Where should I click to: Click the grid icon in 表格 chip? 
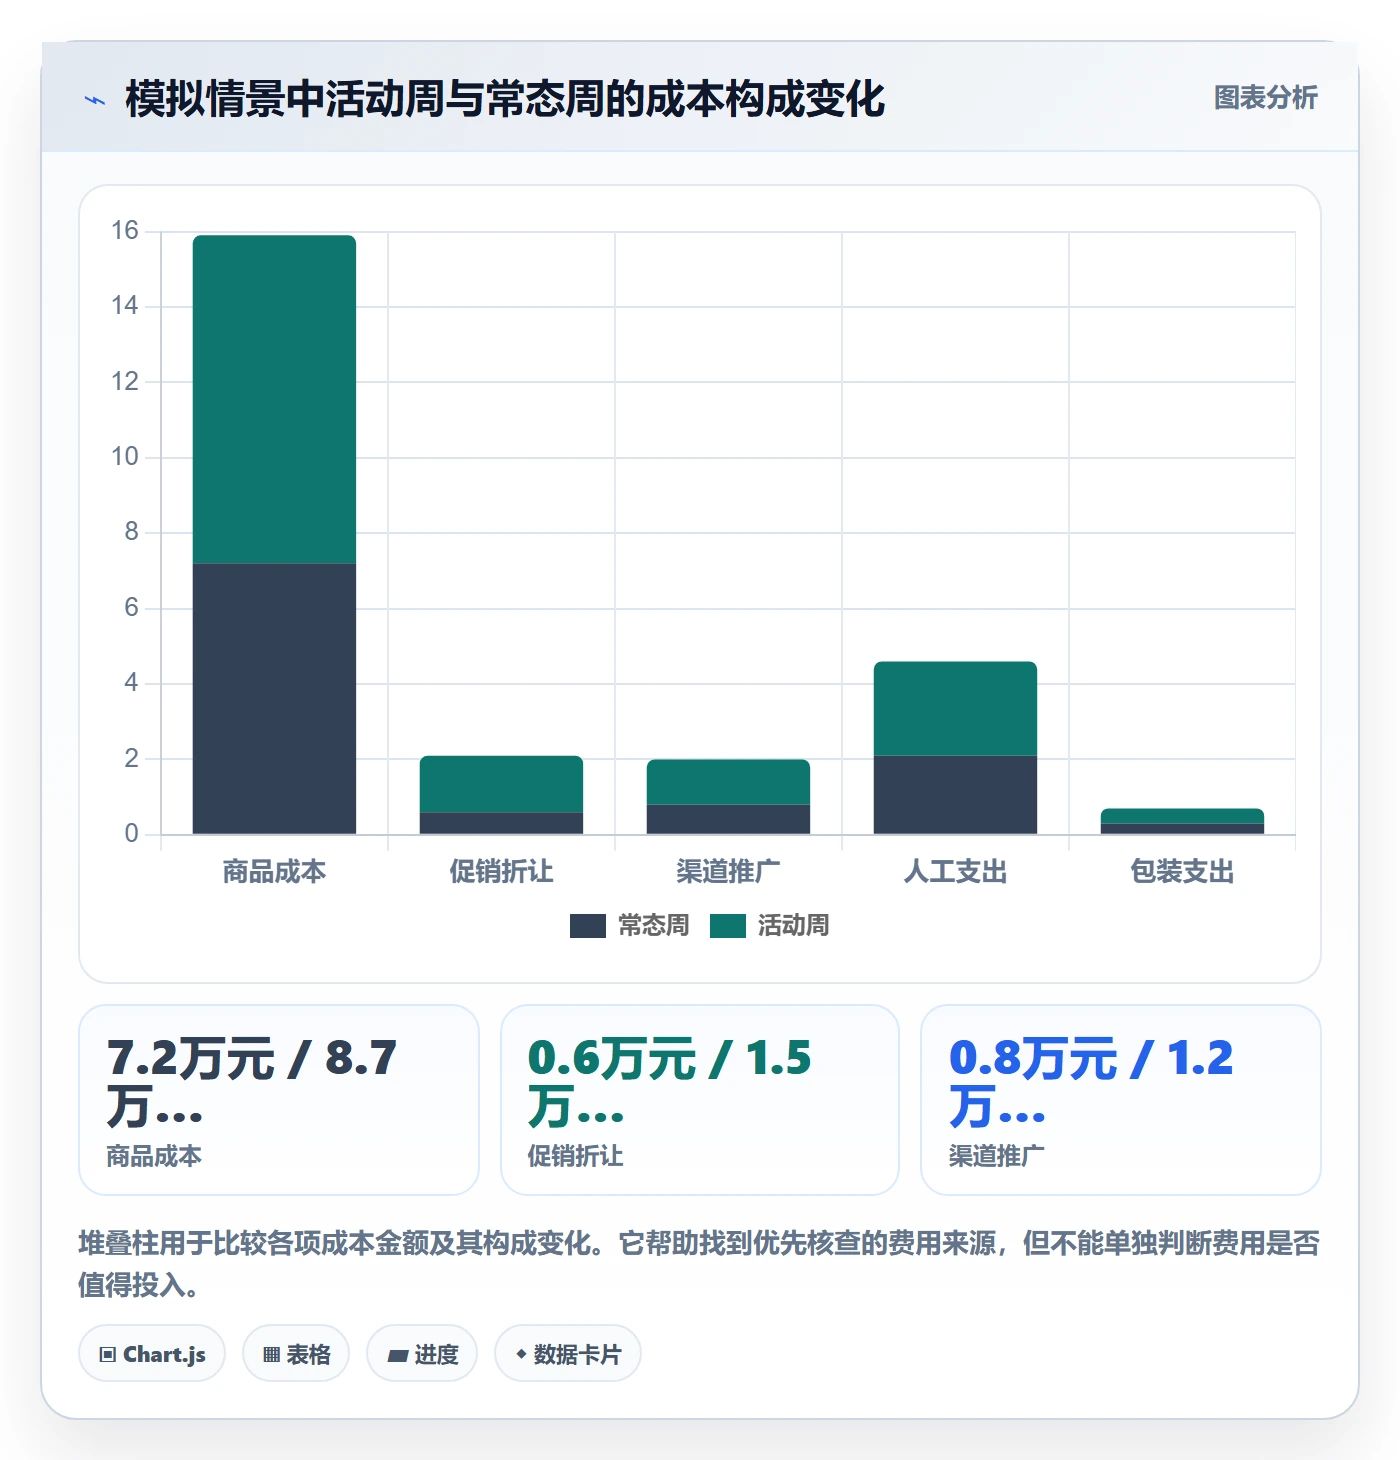coord(272,1355)
